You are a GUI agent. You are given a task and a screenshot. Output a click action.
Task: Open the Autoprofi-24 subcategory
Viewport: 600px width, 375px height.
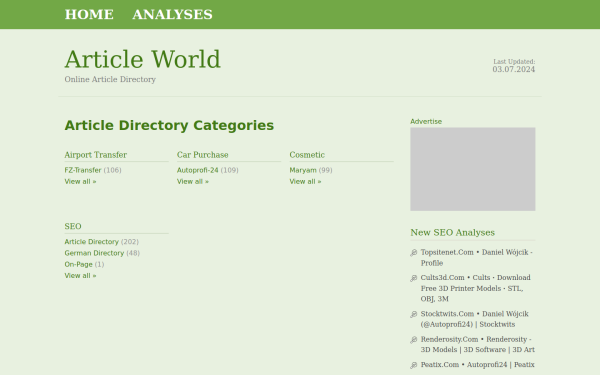click(197, 170)
